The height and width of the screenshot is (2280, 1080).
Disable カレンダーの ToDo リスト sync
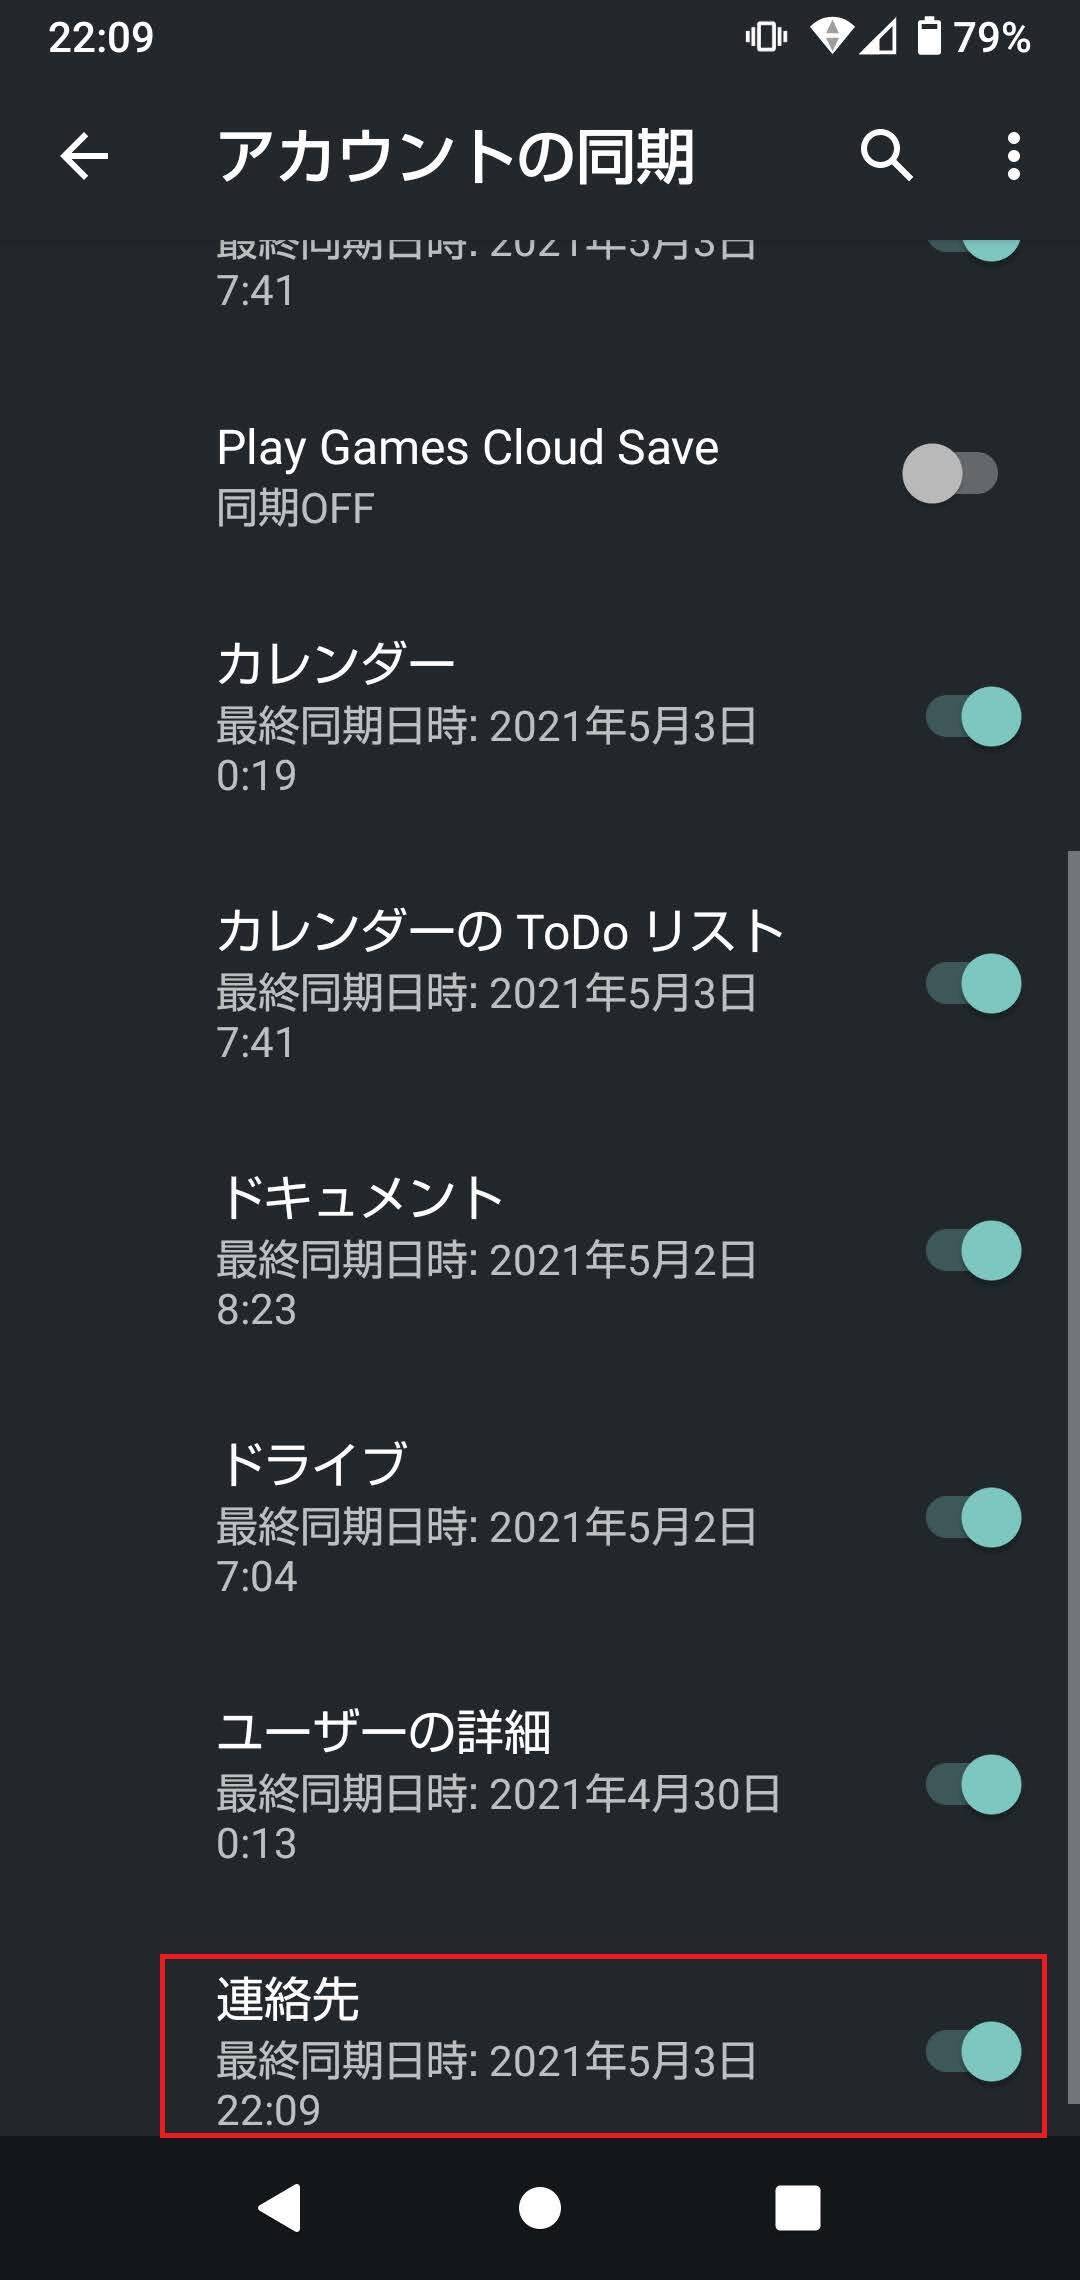[973, 984]
